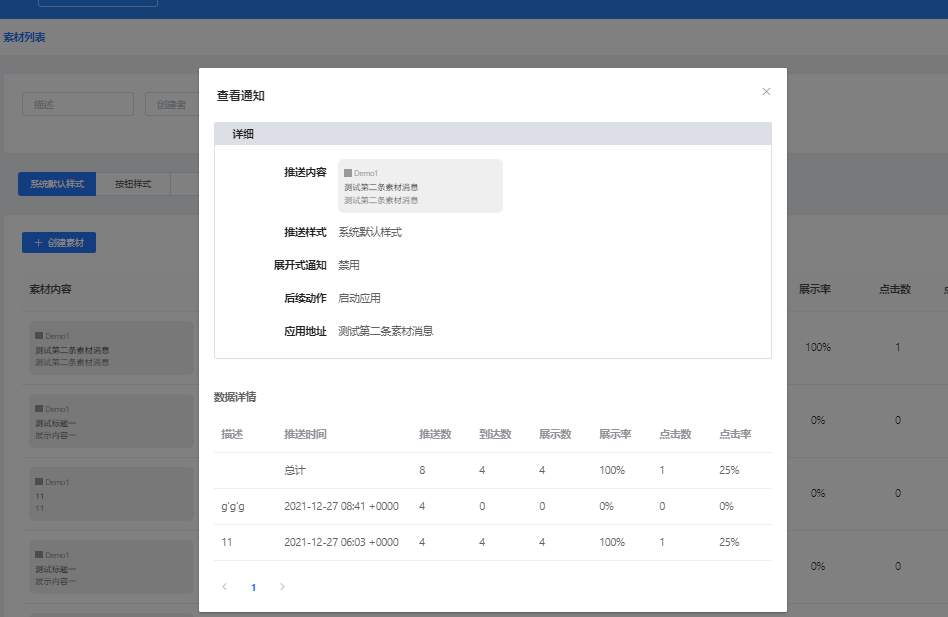Select page 1 in pagination
Viewport: 948px width, 617px height.
pos(254,587)
